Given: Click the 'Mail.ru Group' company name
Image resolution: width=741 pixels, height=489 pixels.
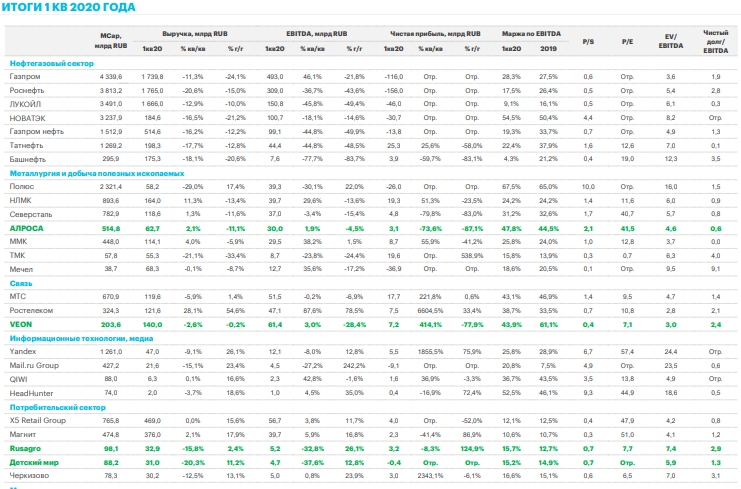Looking at the screenshot, I should click(x=32, y=367).
